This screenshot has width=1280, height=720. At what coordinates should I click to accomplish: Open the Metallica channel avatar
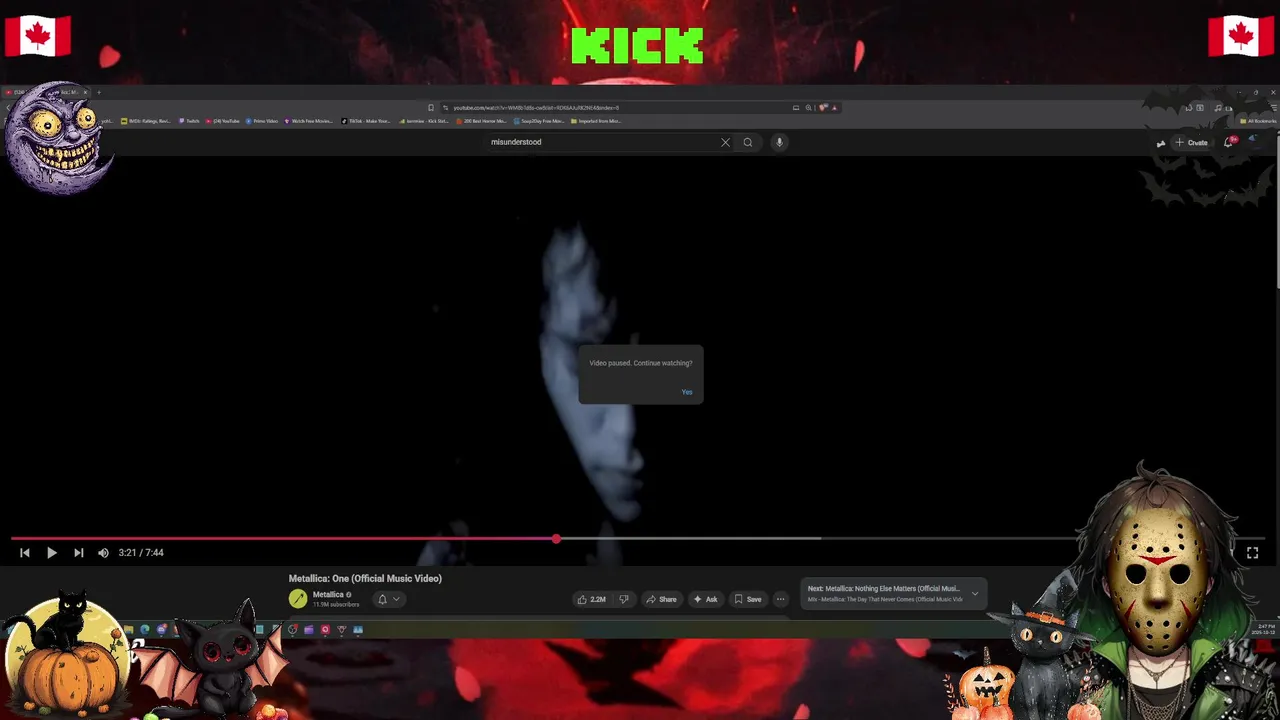tap(298, 598)
